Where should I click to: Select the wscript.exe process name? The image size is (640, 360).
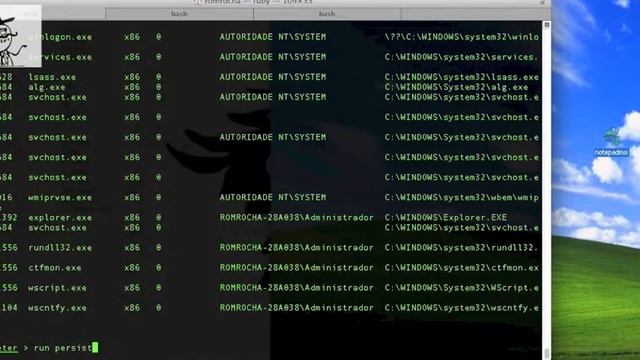[x=57, y=288]
